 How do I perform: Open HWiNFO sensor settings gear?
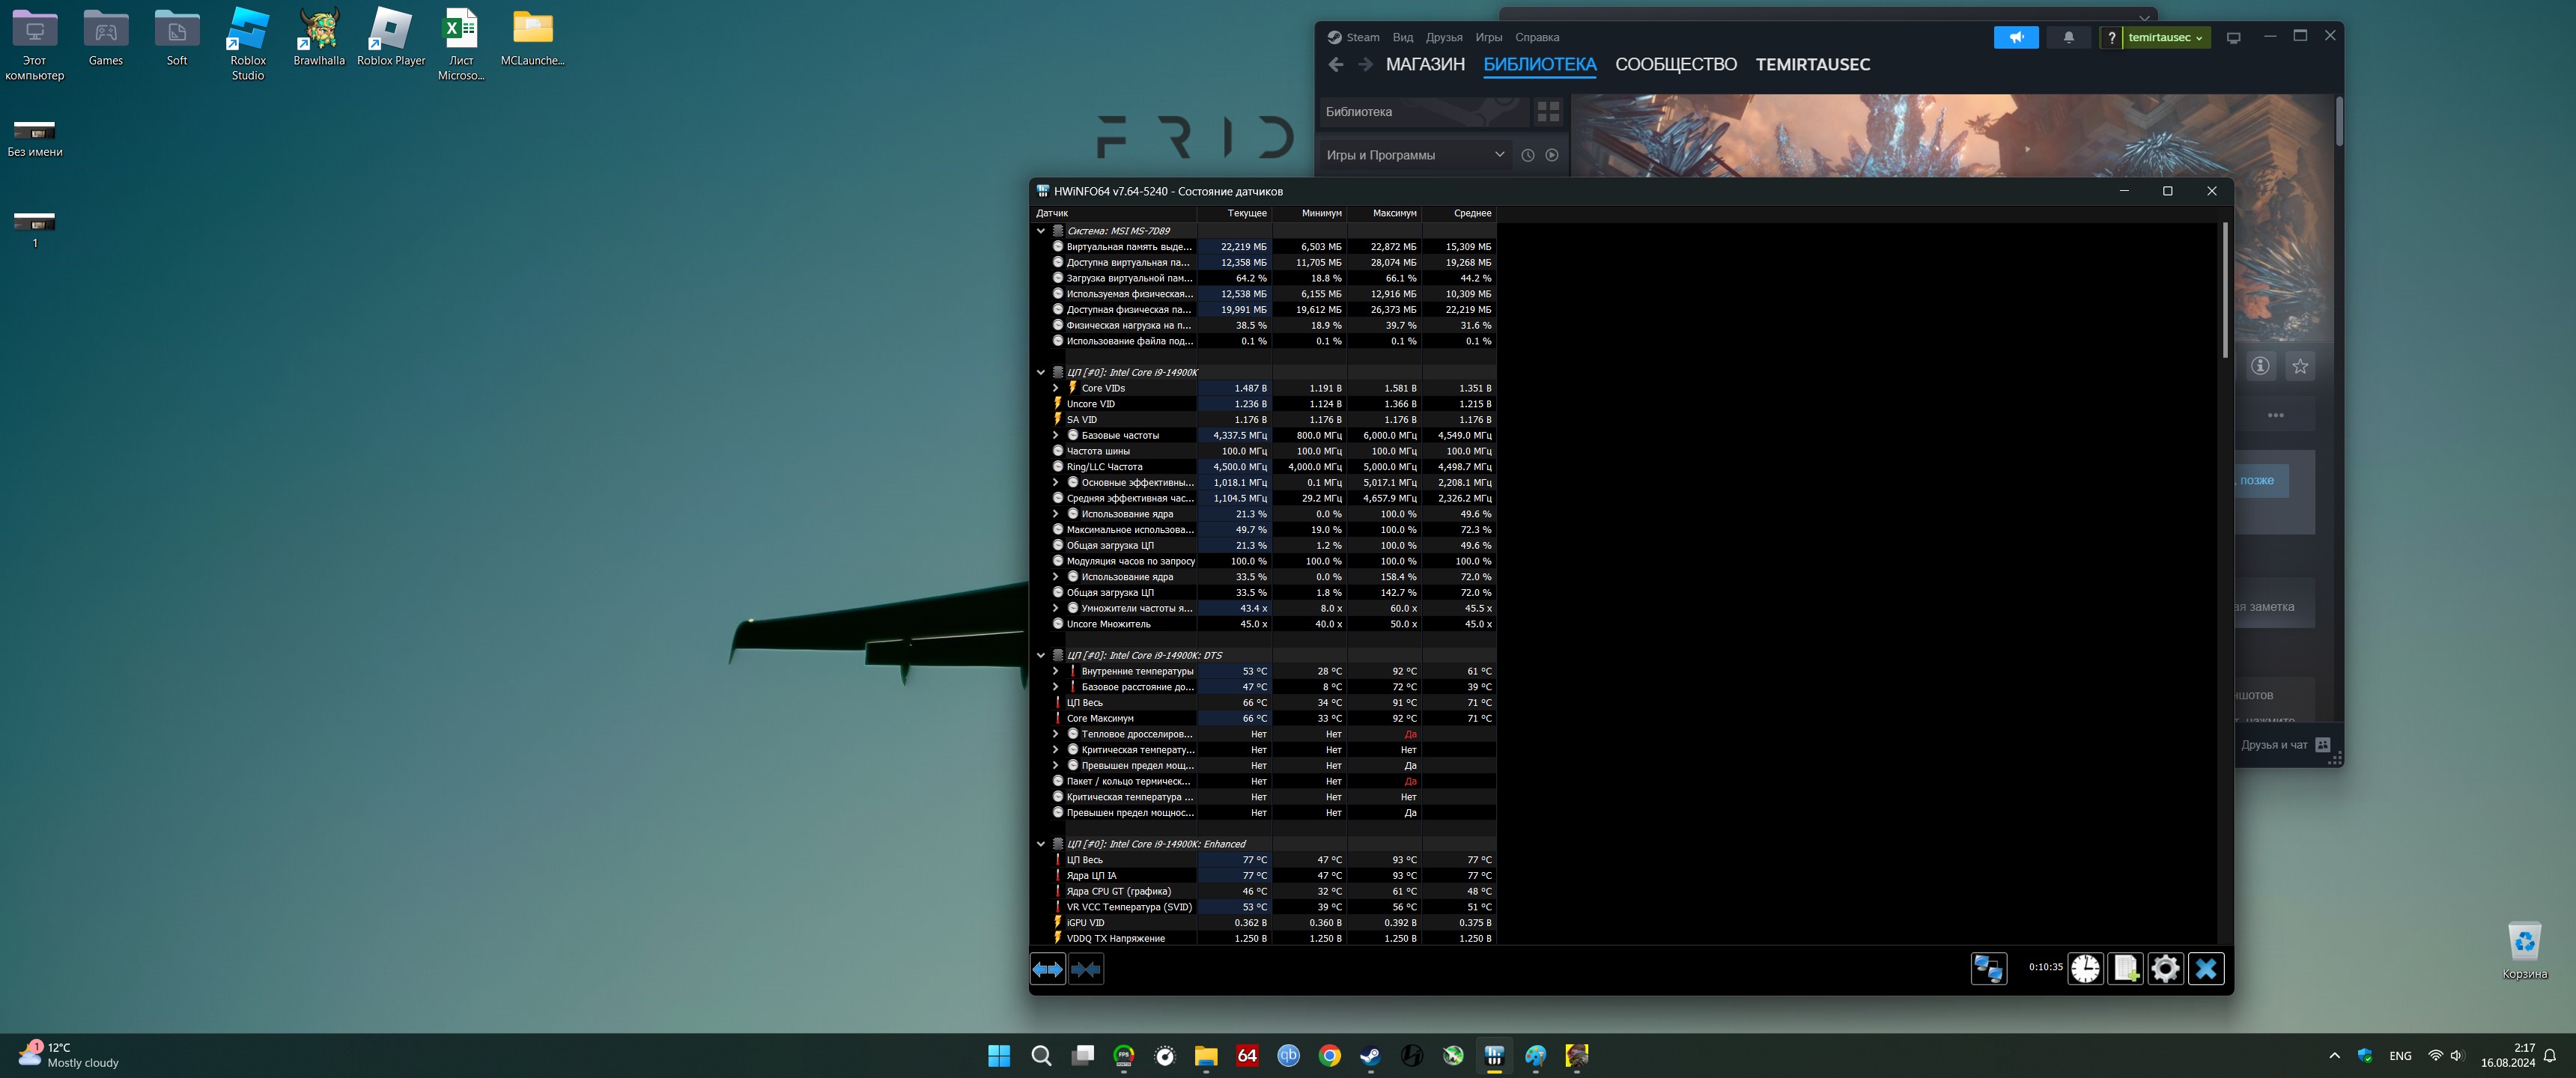tap(2165, 968)
